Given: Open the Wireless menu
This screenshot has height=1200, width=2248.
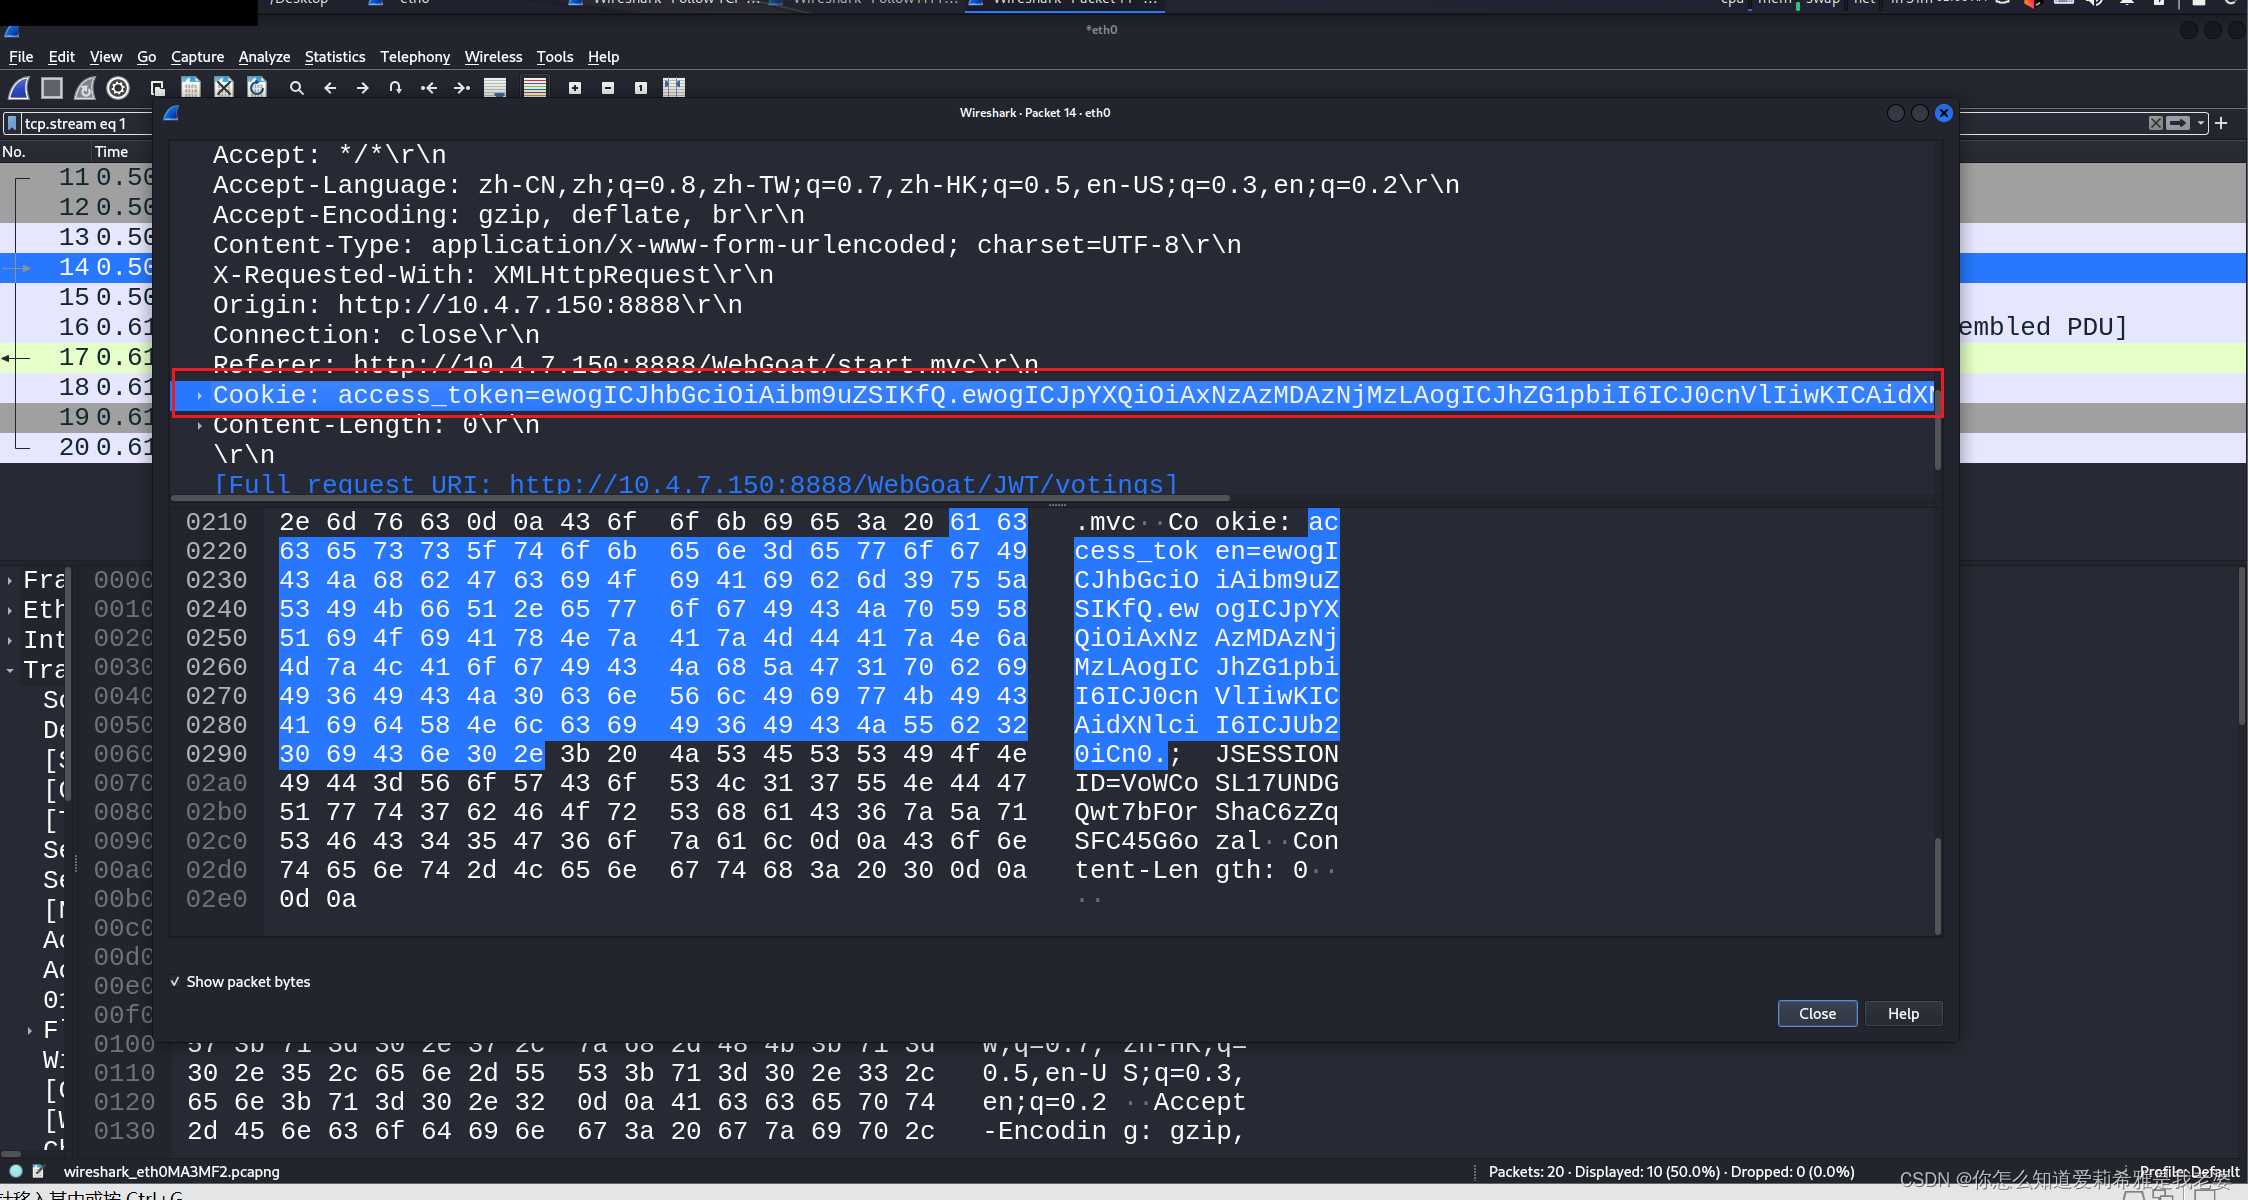Looking at the screenshot, I should (493, 57).
